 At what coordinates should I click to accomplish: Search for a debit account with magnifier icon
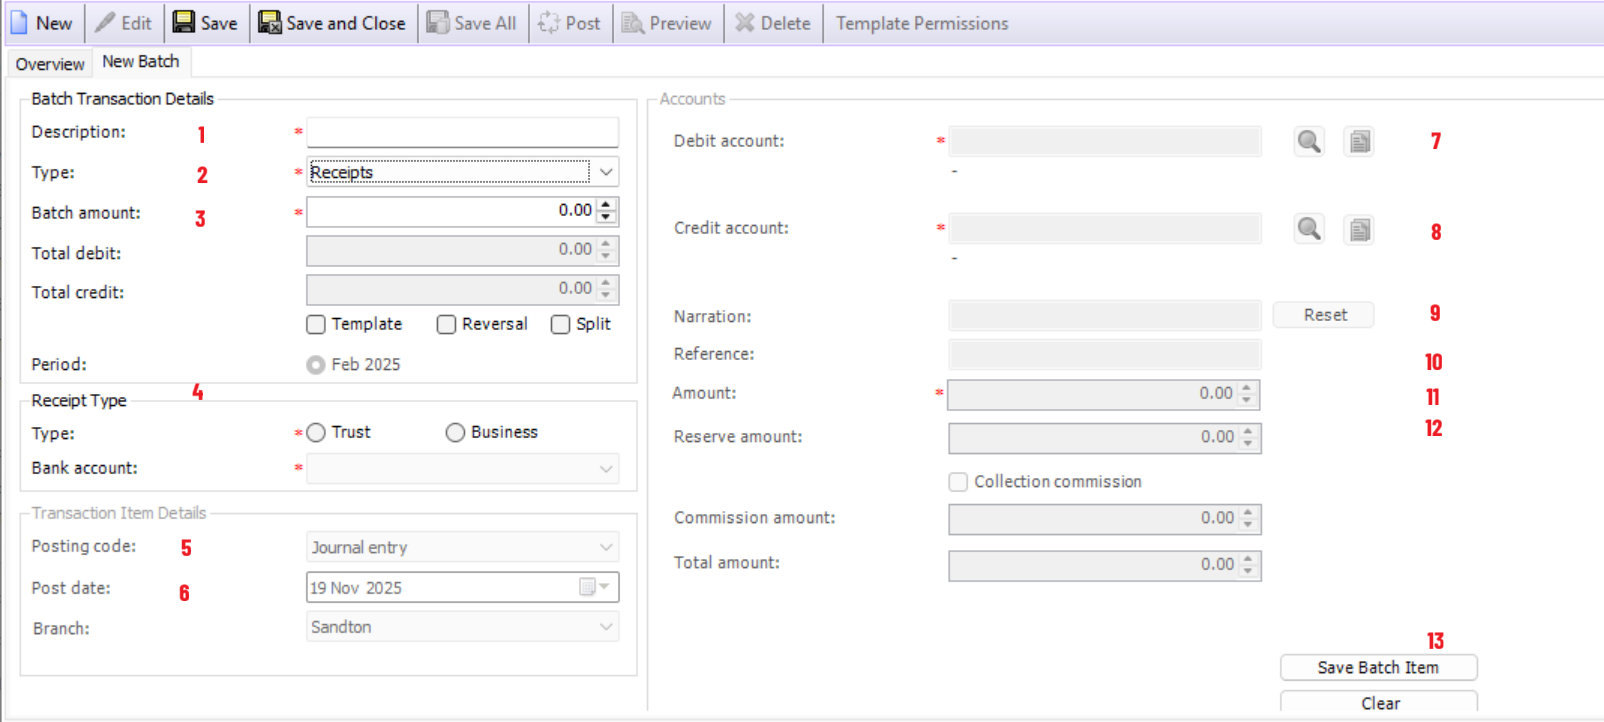click(x=1309, y=142)
